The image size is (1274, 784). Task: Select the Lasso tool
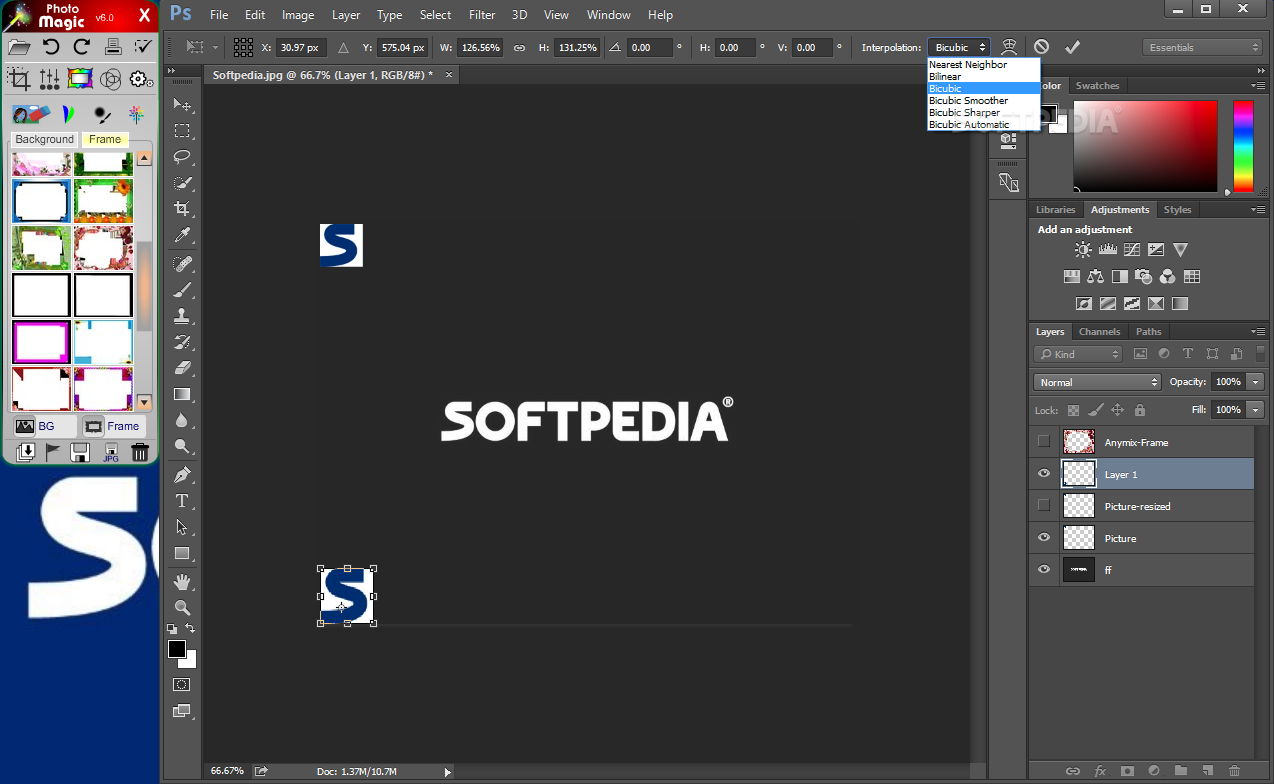tap(183, 157)
